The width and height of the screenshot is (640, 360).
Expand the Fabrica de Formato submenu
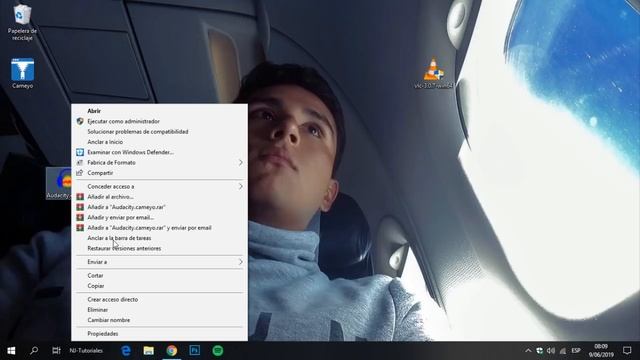[x=159, y=162]
